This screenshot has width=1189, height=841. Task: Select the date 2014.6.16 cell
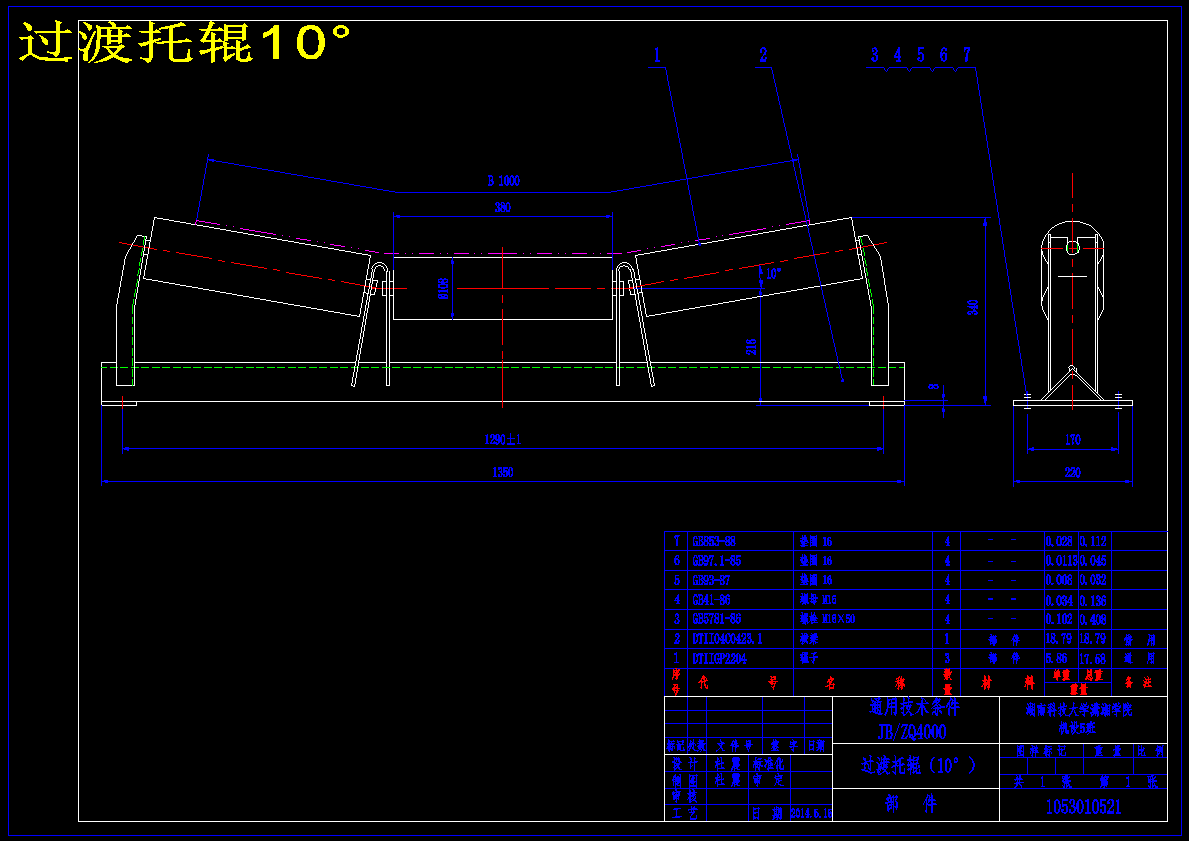[x=811, y=813]
